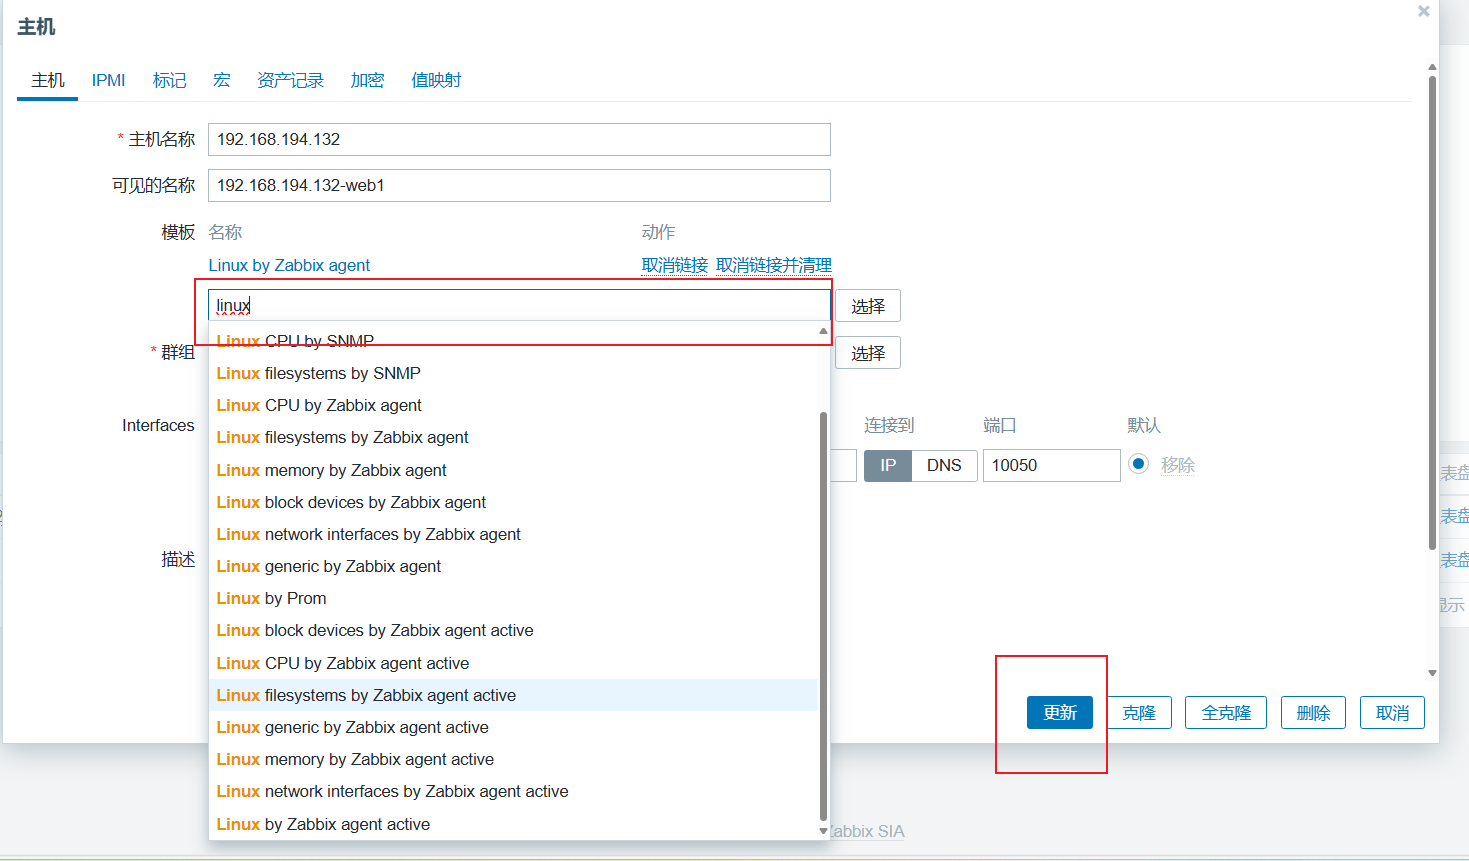Screen dimensions: 1469x861
Task: Click the suggestion list scrollbar down arrow
Action: click(823, 831)
